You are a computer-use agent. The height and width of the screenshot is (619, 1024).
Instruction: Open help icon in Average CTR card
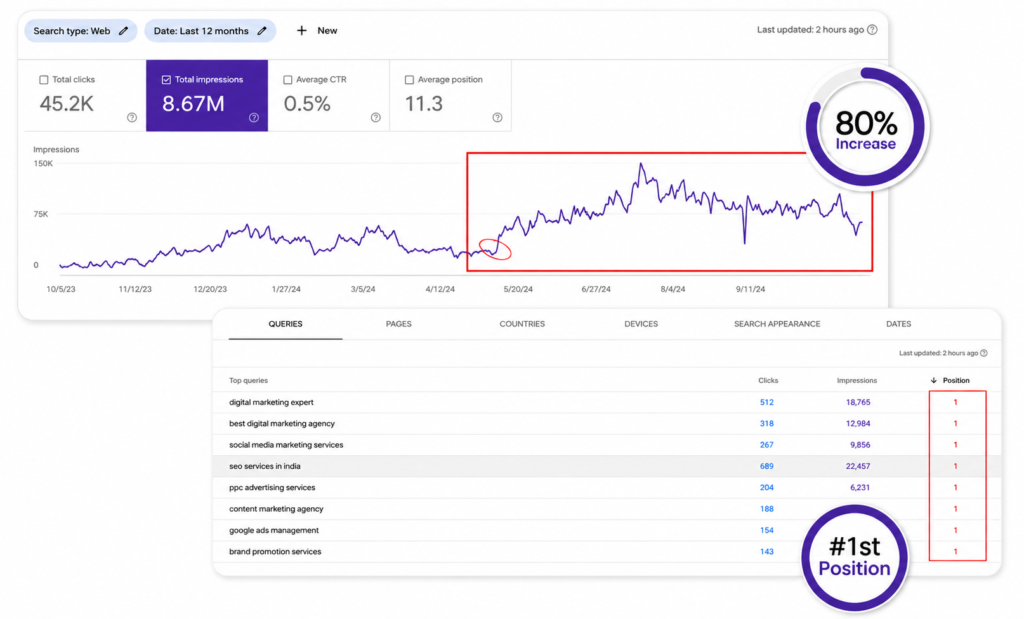376,118
